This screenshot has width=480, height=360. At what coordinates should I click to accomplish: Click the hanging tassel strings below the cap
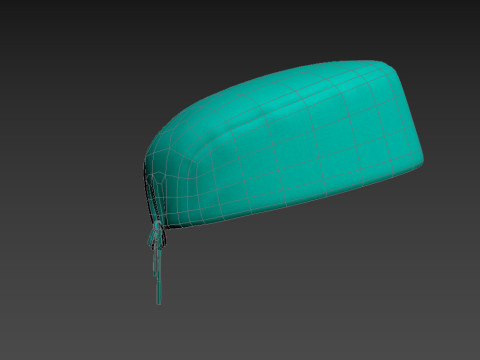(157, 263)
